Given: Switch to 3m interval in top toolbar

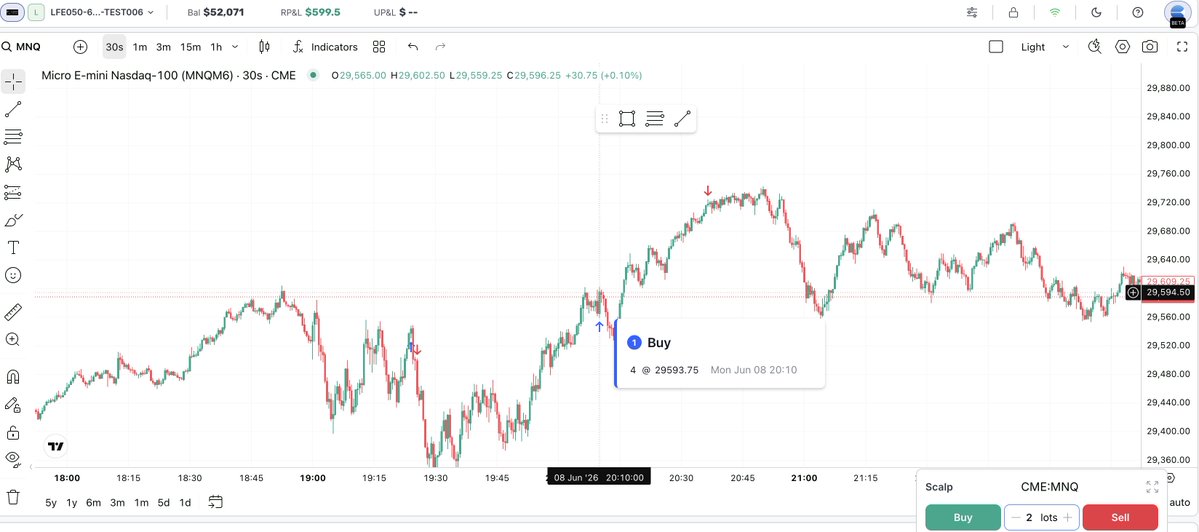Looking at the screenshot, I should [164, 47].
